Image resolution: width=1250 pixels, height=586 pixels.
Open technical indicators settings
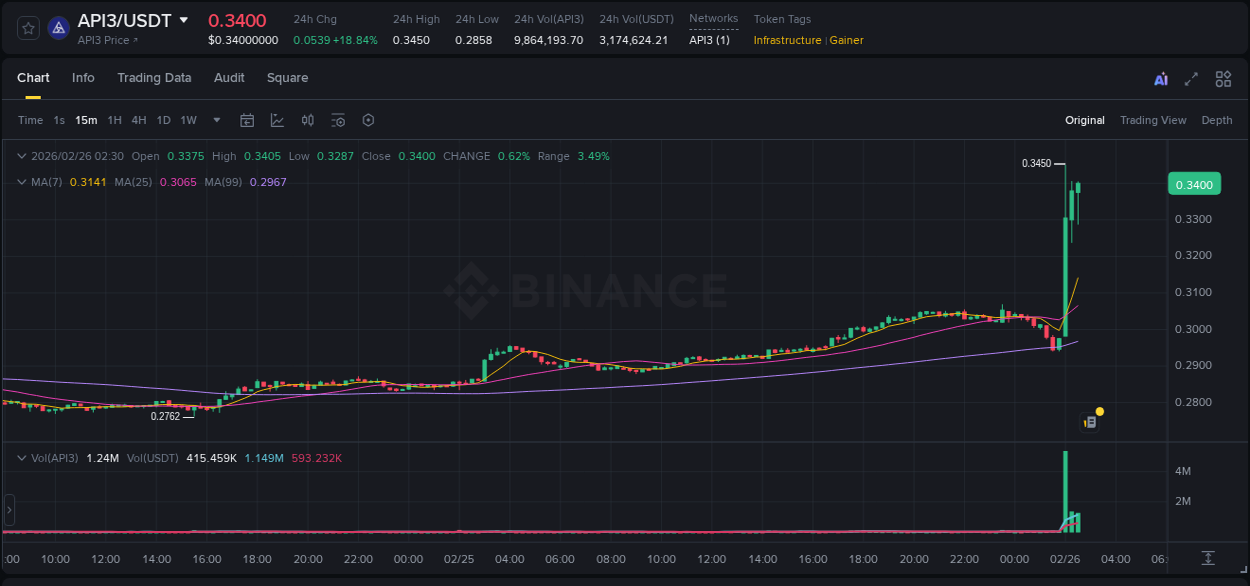338,120
